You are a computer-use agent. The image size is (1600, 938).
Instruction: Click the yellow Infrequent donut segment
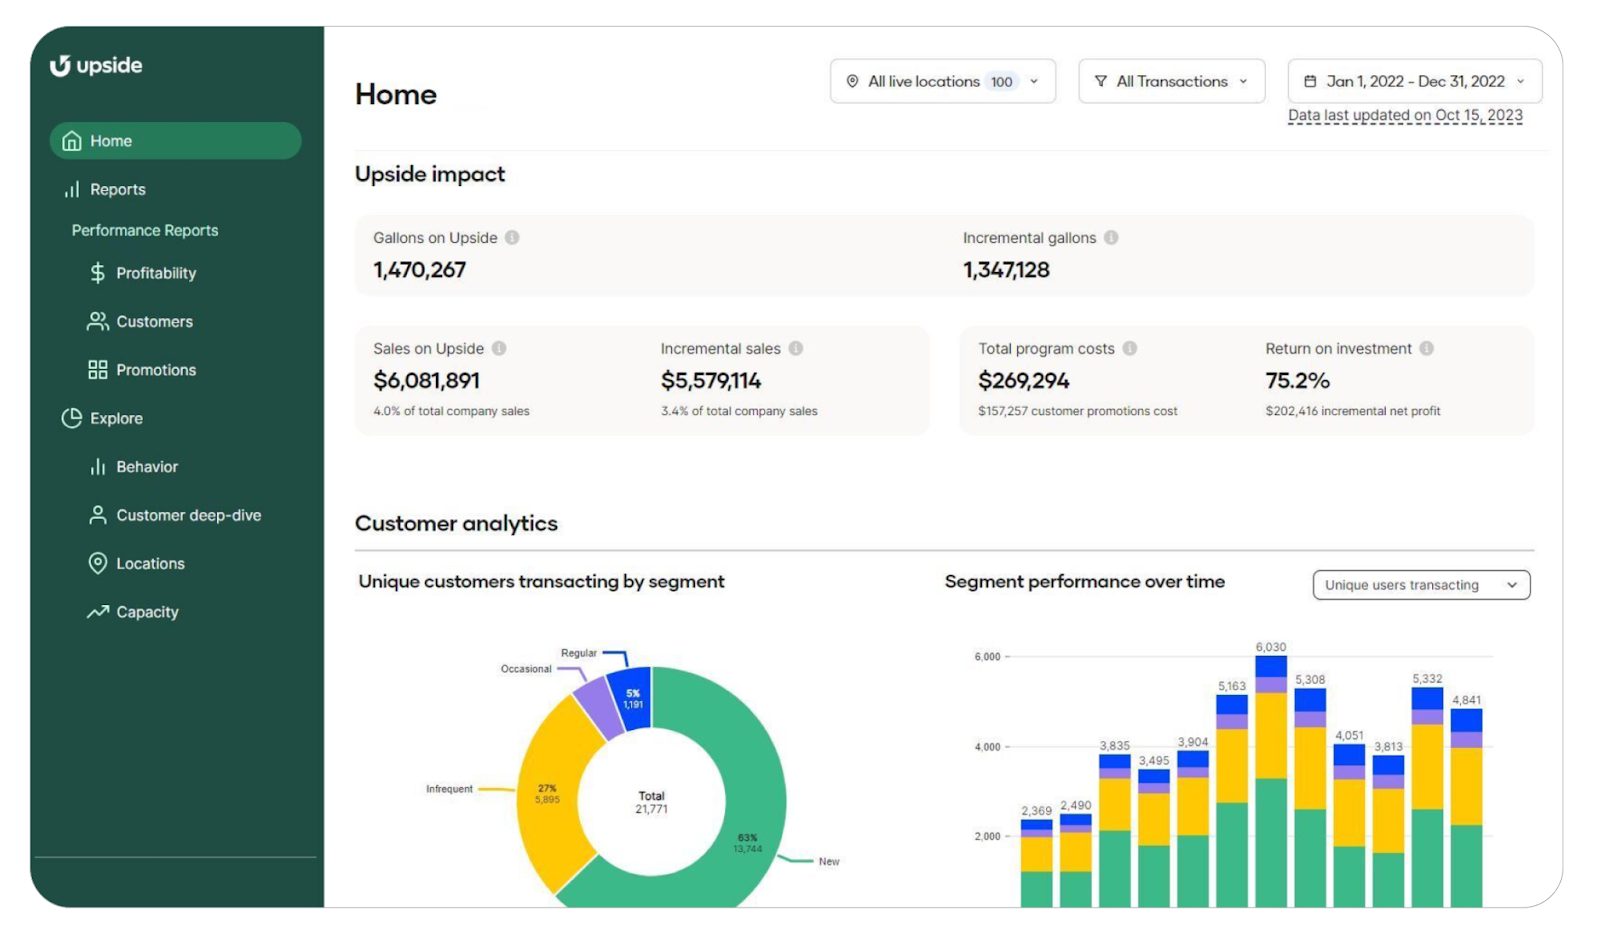point(548,793)
